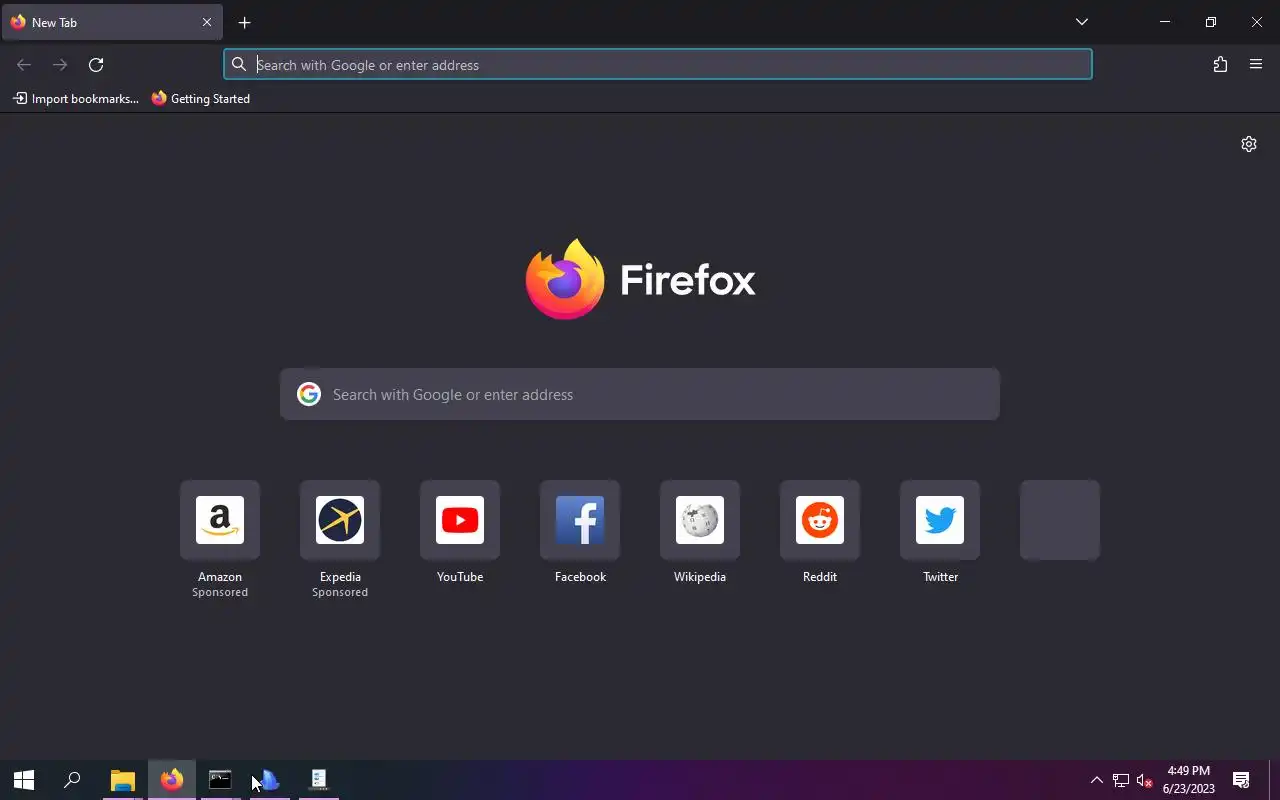Open the terminal app in taskbar
Viewport: 1280px width, 800px height.
click(220, 780)
